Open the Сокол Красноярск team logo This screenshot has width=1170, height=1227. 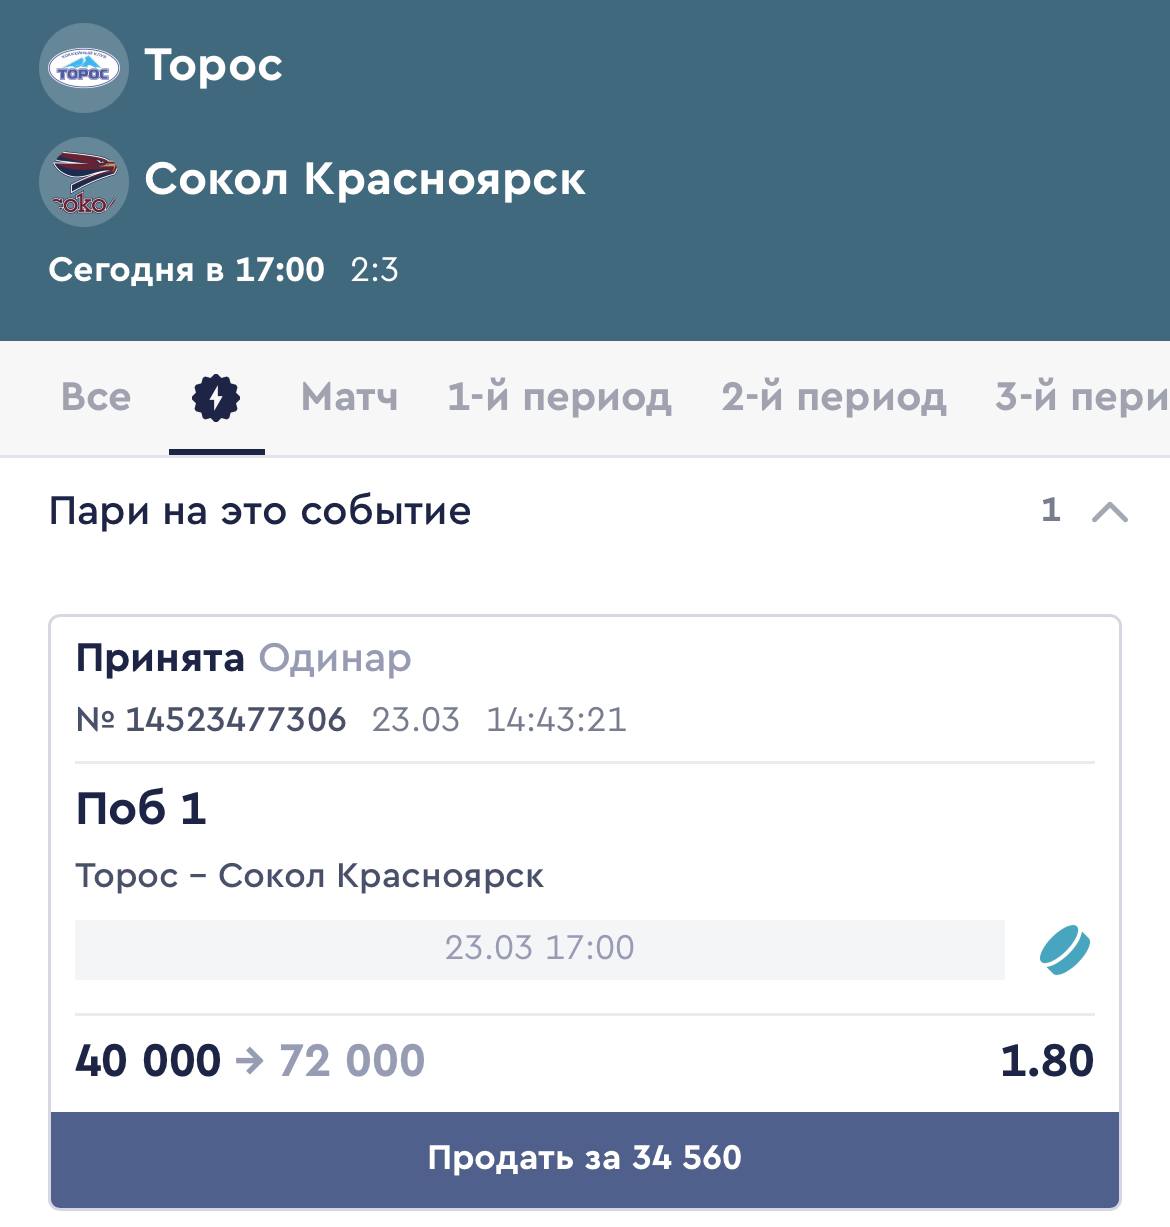(x=84, y=182)
